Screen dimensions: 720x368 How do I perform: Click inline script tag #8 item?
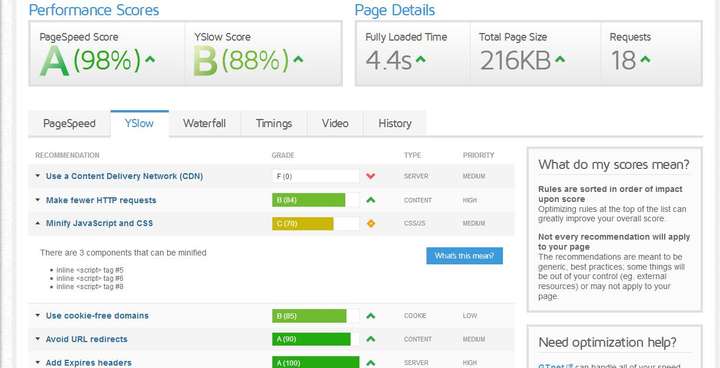pos(90,287)
